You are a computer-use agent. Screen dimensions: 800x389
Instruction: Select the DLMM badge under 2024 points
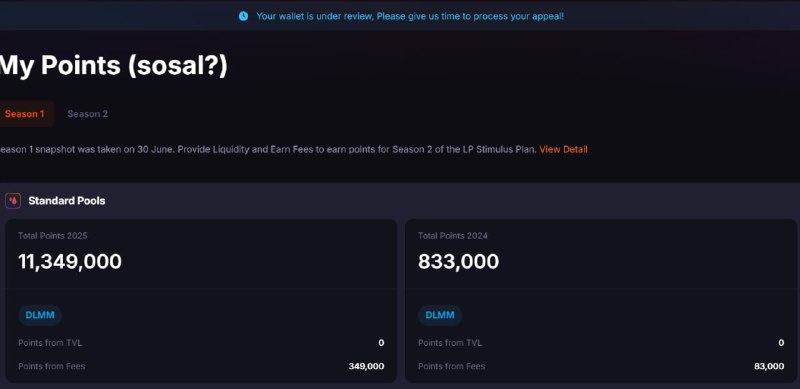pyautogui.click(x=440, y=315)
